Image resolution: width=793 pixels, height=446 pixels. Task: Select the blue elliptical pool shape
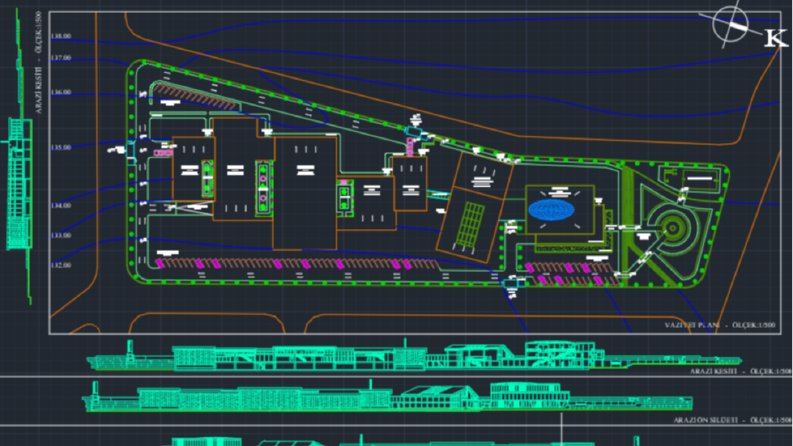pyautogui.click(x=551, y=210)
